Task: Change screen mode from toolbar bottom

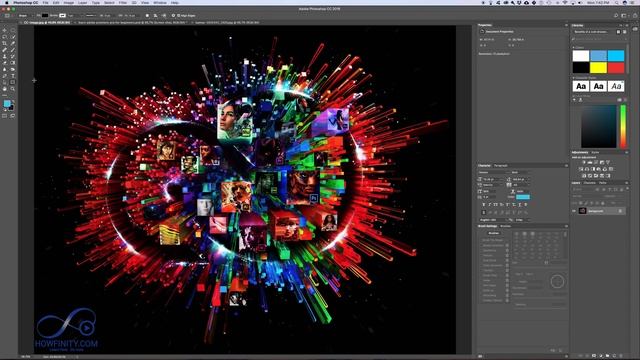Action: click(x=13, y=116)
